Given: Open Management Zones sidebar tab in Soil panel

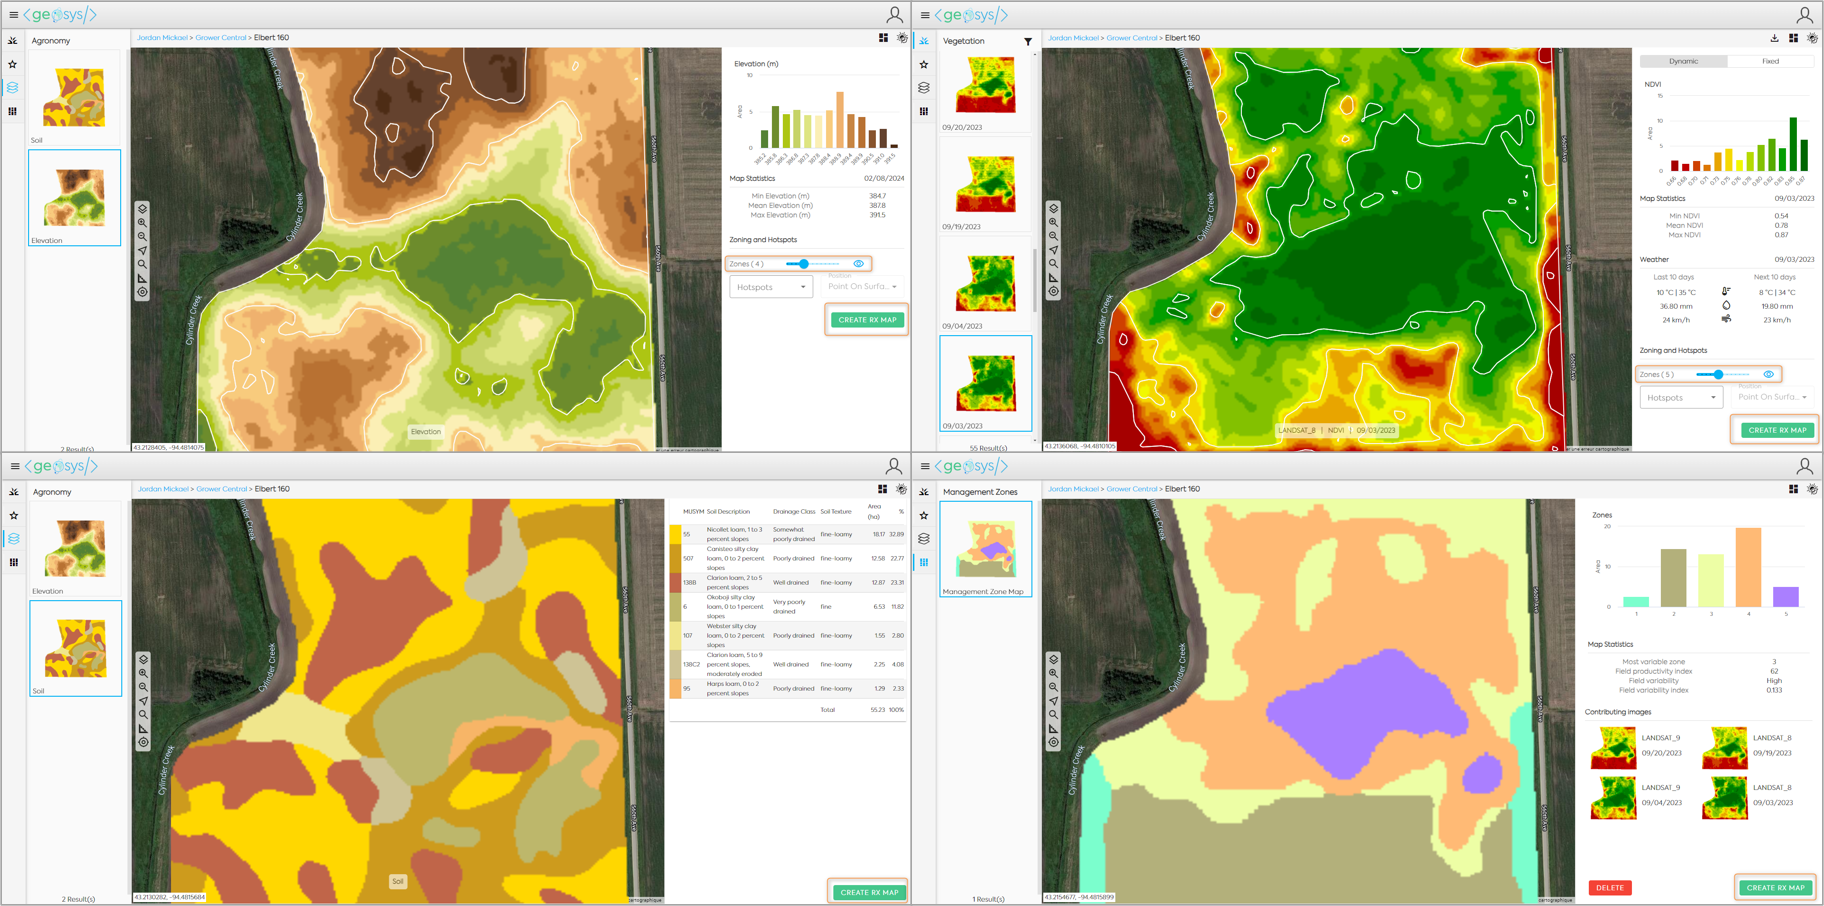Looking at the screenshot, I should (x=13, y=562).
